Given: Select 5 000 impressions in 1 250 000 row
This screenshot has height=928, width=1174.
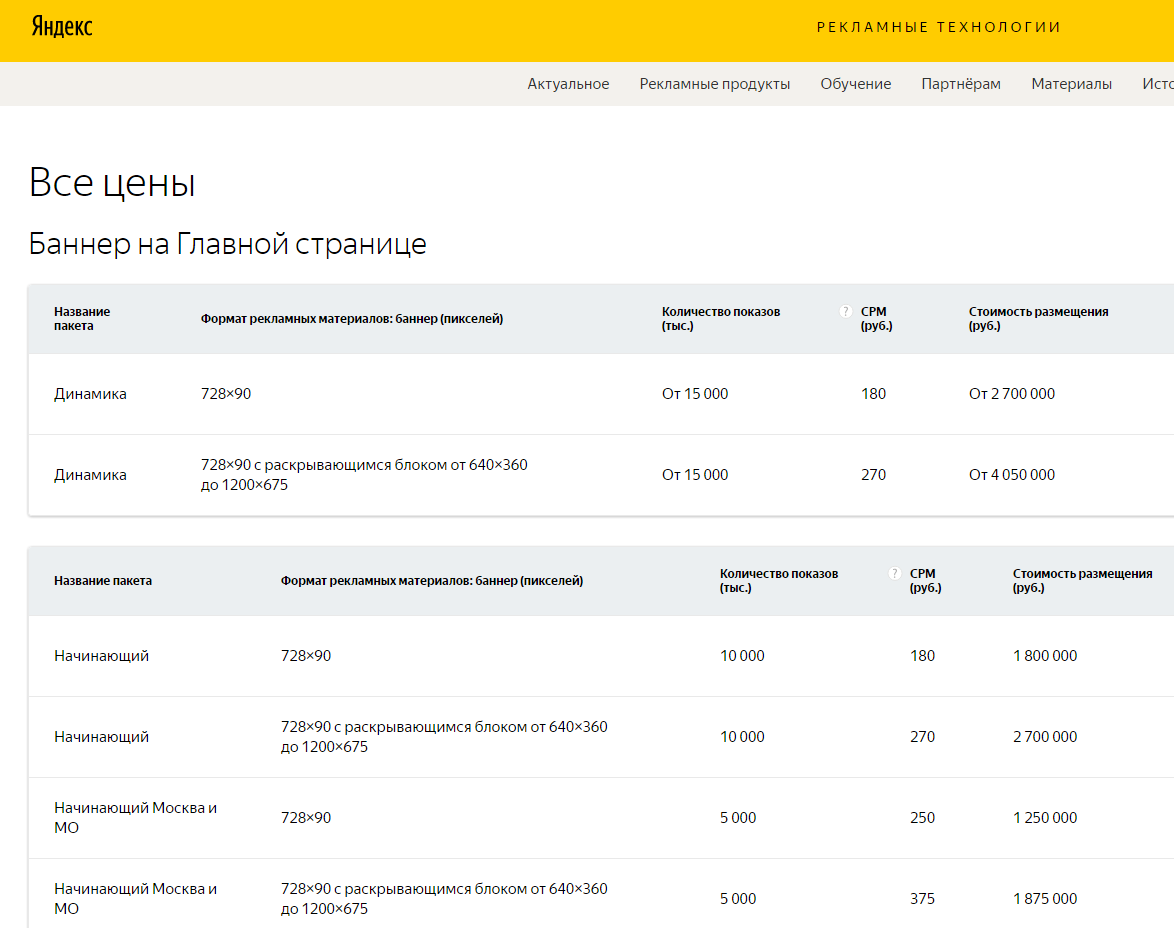Looking at the screenshot, I should pyautogui.click(x=738, y=818).
